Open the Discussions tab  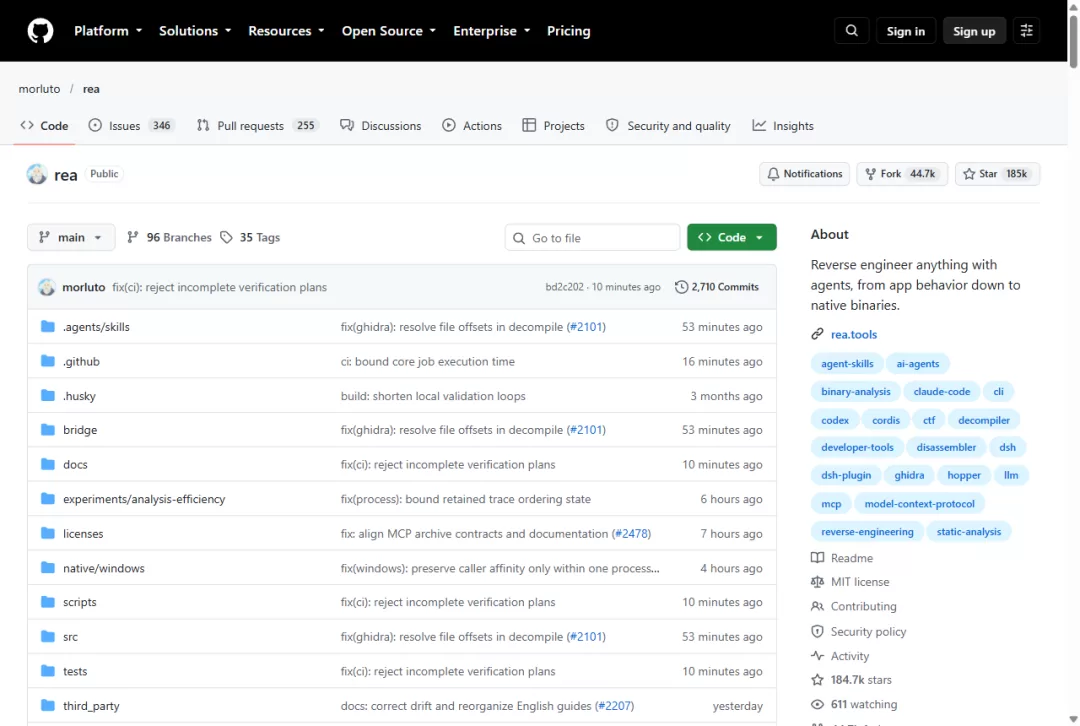coord(380,125)
